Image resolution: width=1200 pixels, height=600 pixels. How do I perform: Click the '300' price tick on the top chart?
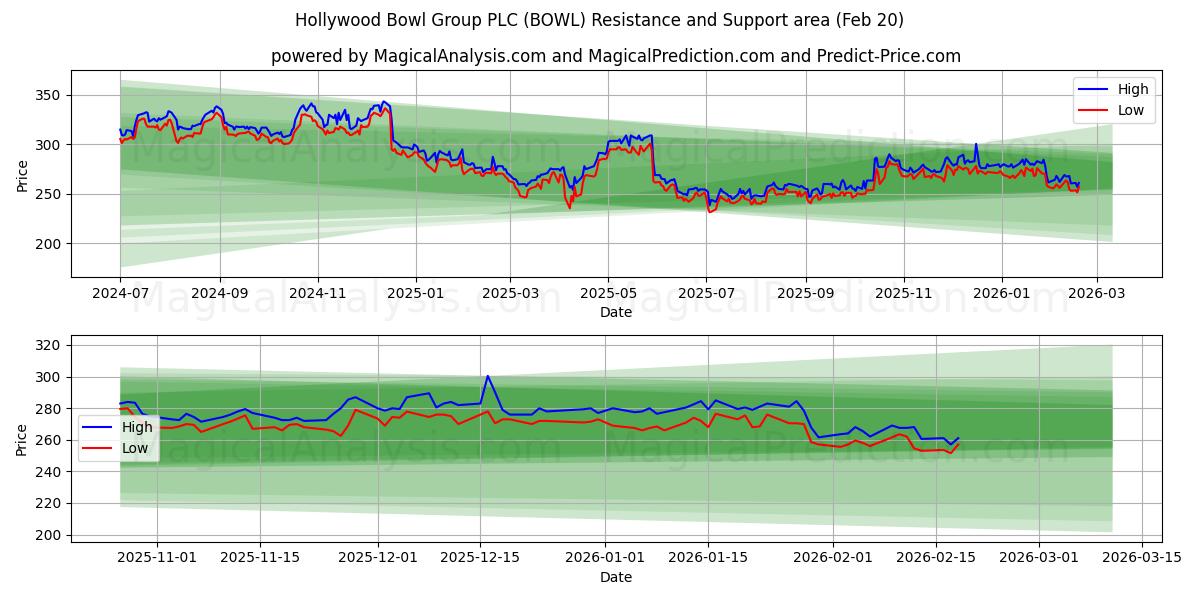(49, 145)
